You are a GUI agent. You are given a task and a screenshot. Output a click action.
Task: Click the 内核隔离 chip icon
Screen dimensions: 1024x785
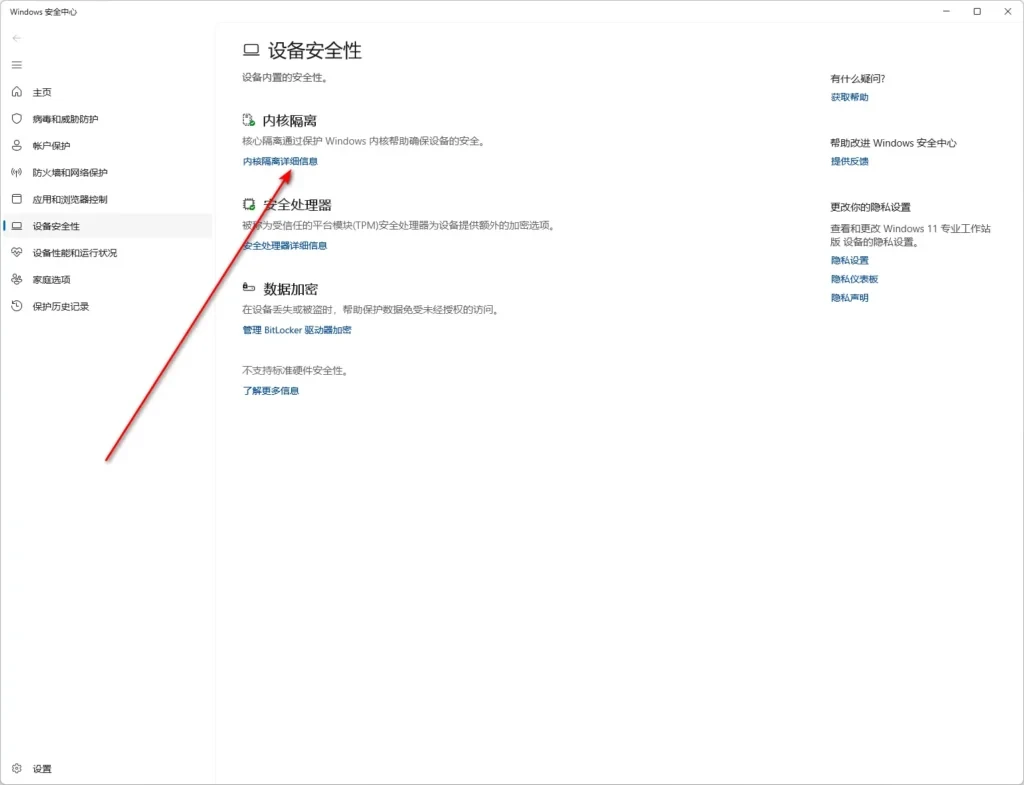tap(249, 120)
